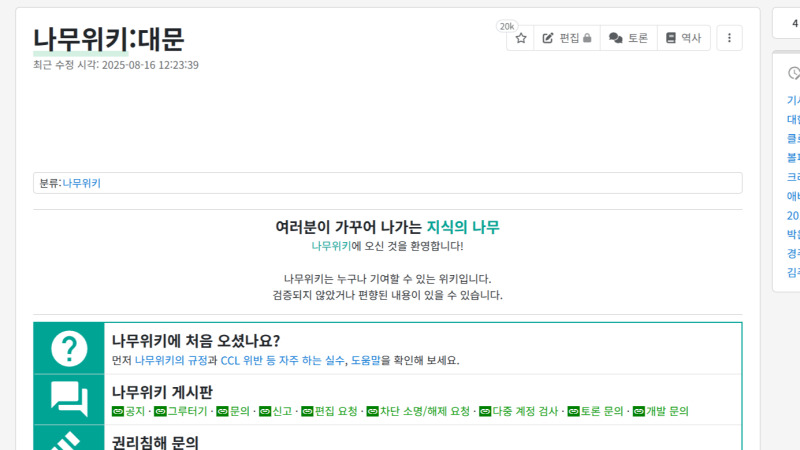Screen dimensions: 800x450
Task: Click the question mark help icon
Action: point(69,348)
